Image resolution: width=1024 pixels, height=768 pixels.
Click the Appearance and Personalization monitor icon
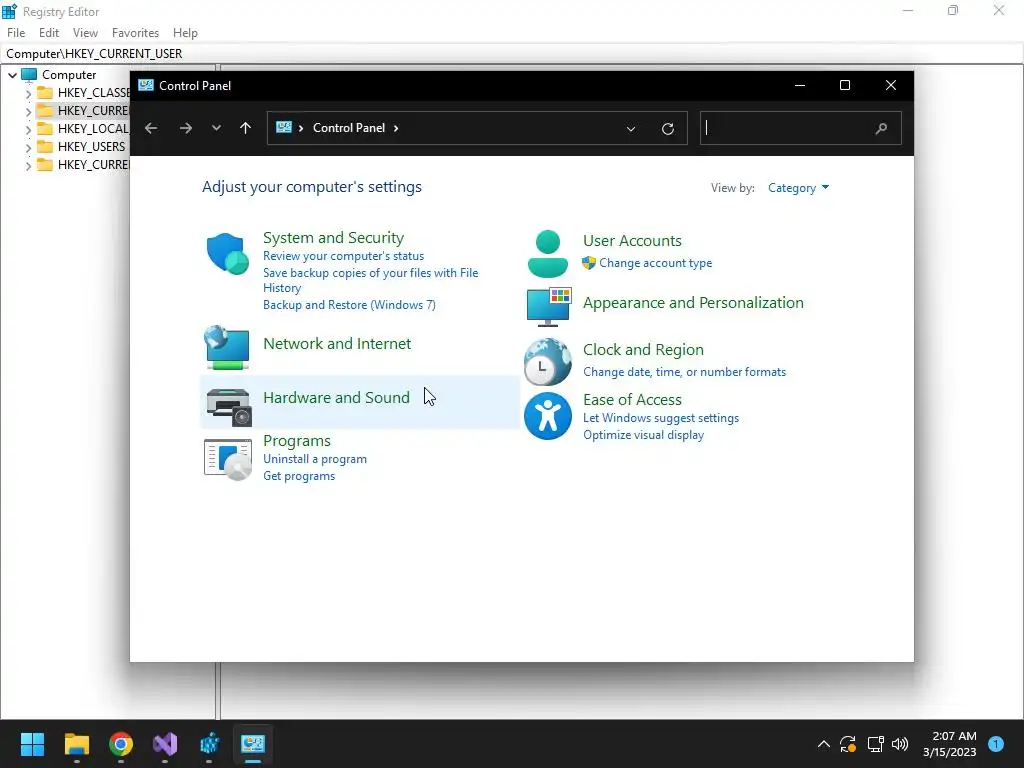[x=549, y=306]
